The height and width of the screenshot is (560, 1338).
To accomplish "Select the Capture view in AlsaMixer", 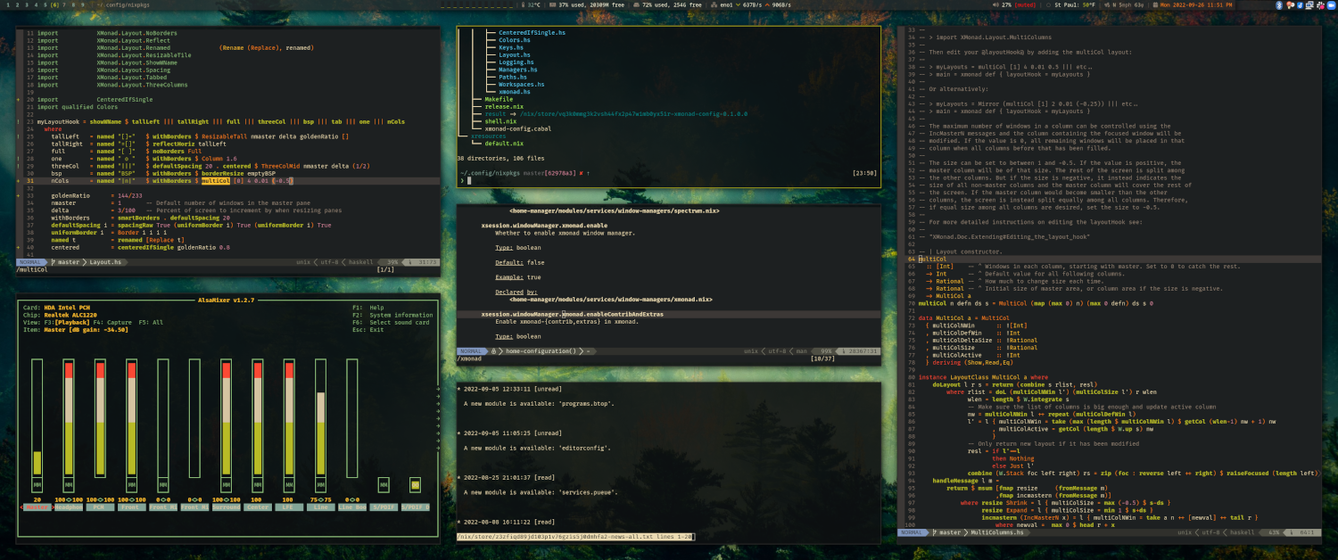I will point(120,323).
